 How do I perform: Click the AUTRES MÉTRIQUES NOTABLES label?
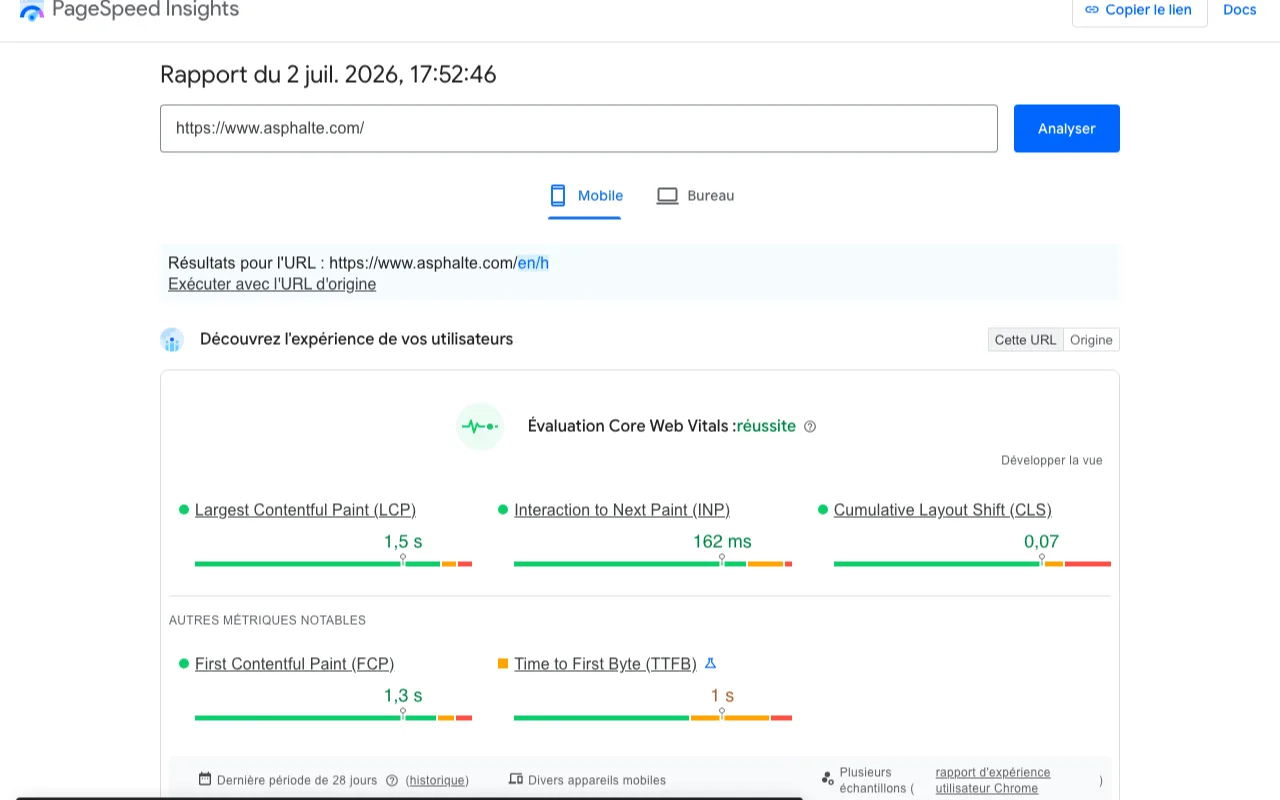click(267, 620)
